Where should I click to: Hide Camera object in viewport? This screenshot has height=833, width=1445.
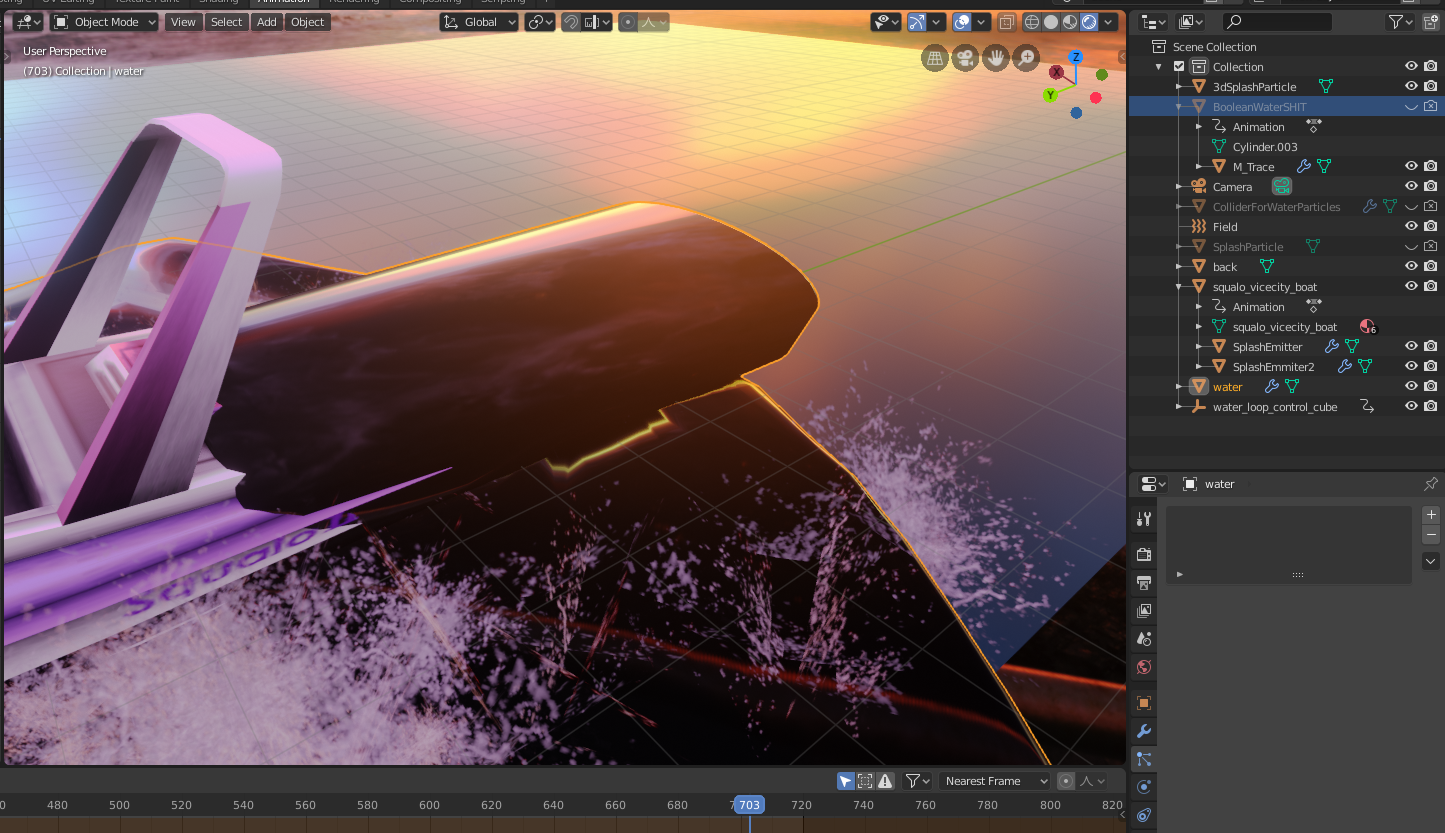pos(1411,187)
